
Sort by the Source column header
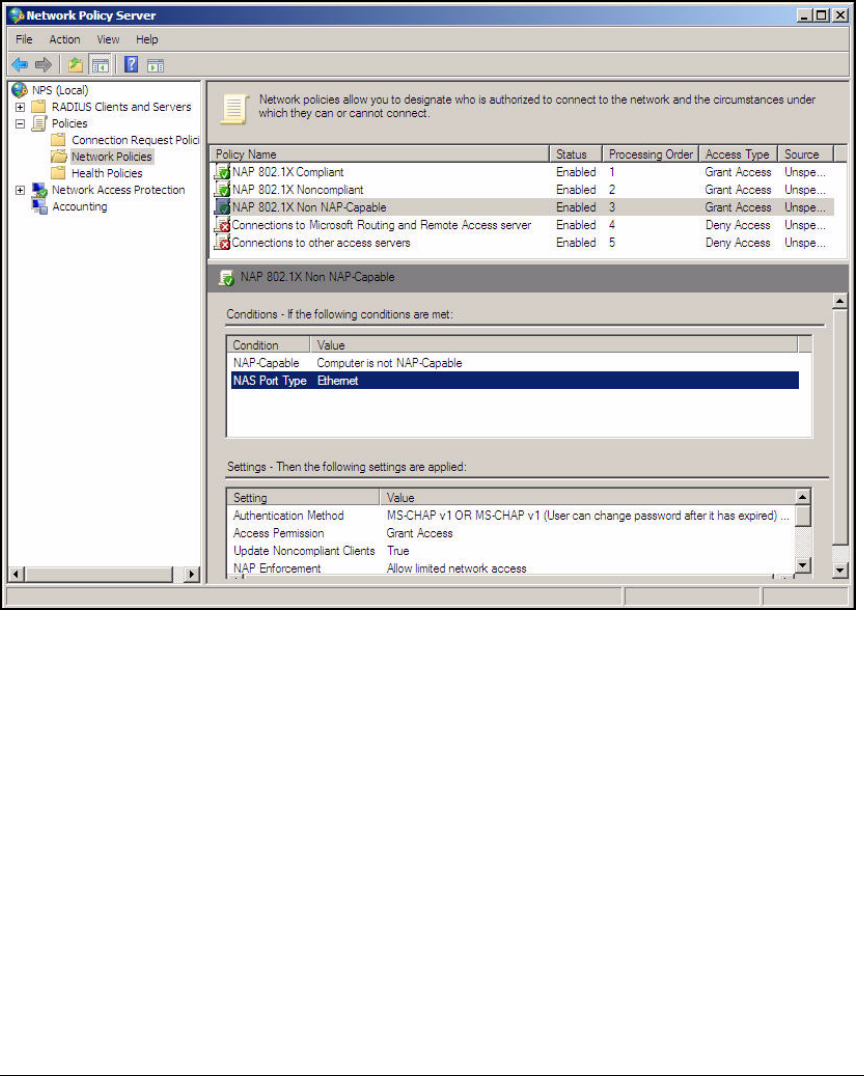(806, 154)
